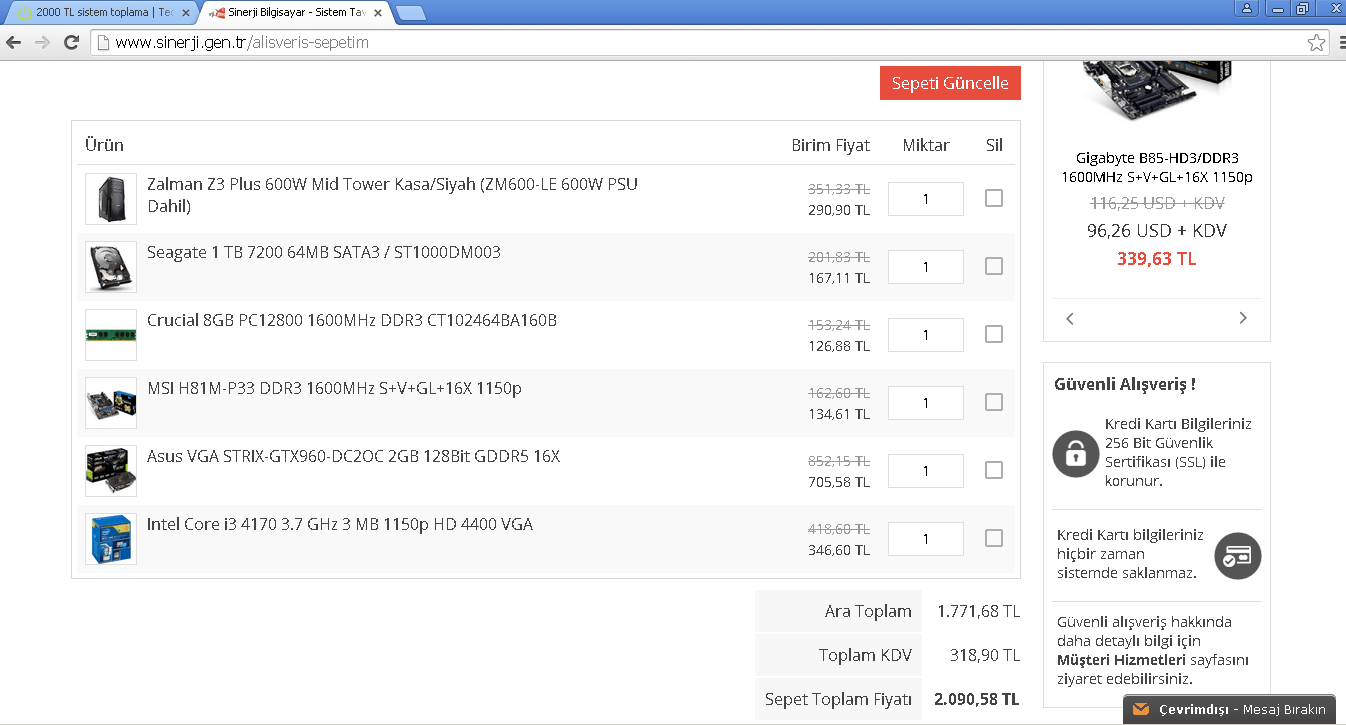1346x725 pixels.
Task: Go back with the browser back arrow
Action: [x=14, y=42]
